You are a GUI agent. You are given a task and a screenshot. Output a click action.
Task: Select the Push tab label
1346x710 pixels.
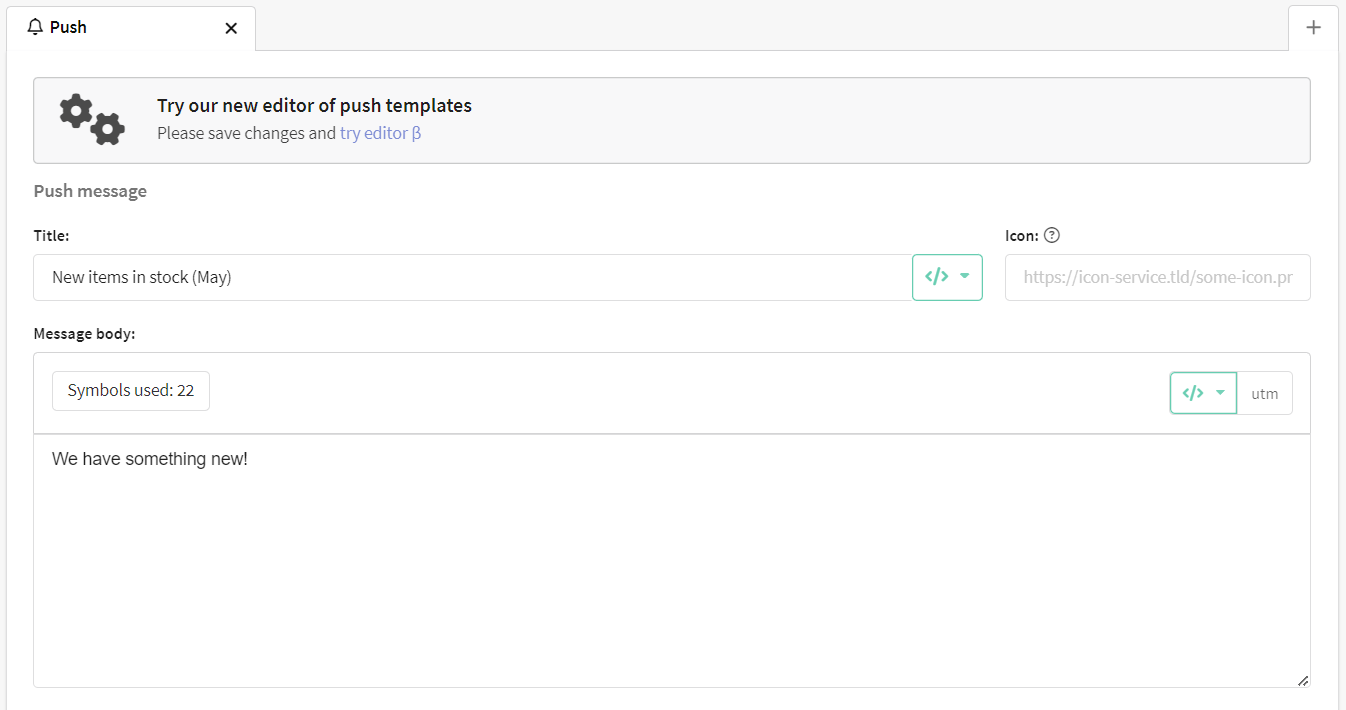click(68, 27)
